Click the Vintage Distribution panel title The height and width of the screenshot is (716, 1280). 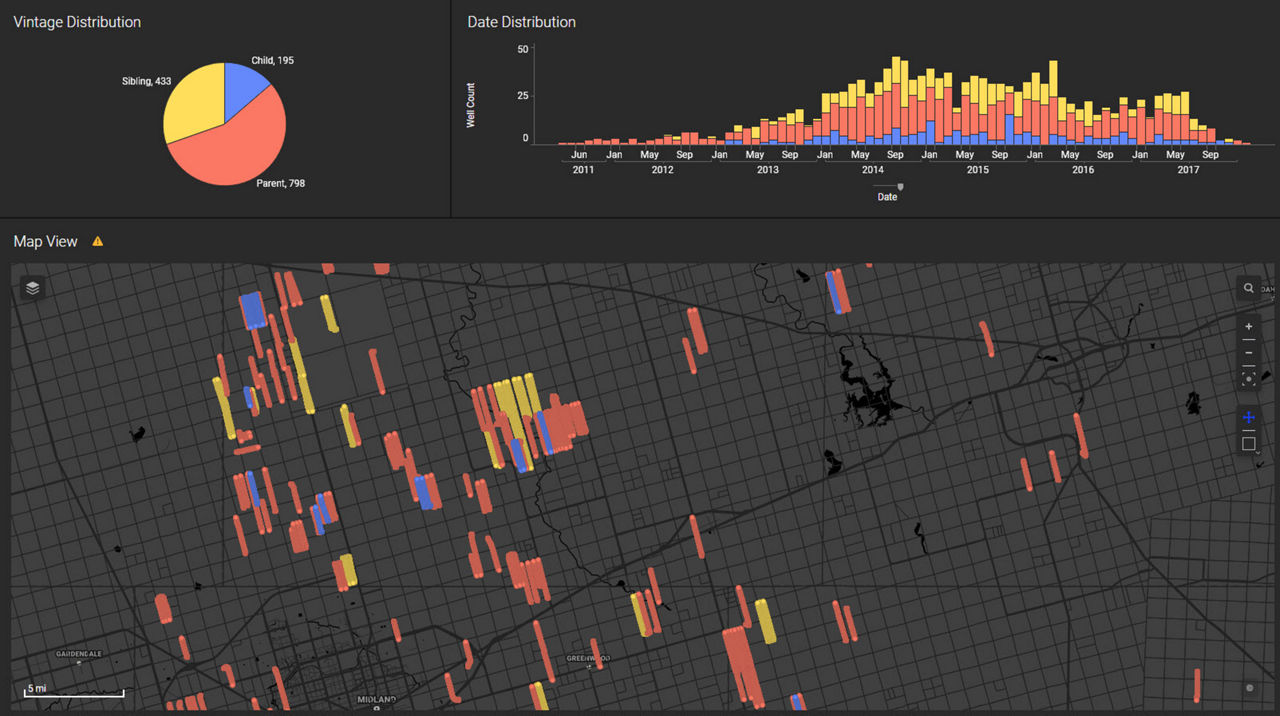[x=77, y=22]
